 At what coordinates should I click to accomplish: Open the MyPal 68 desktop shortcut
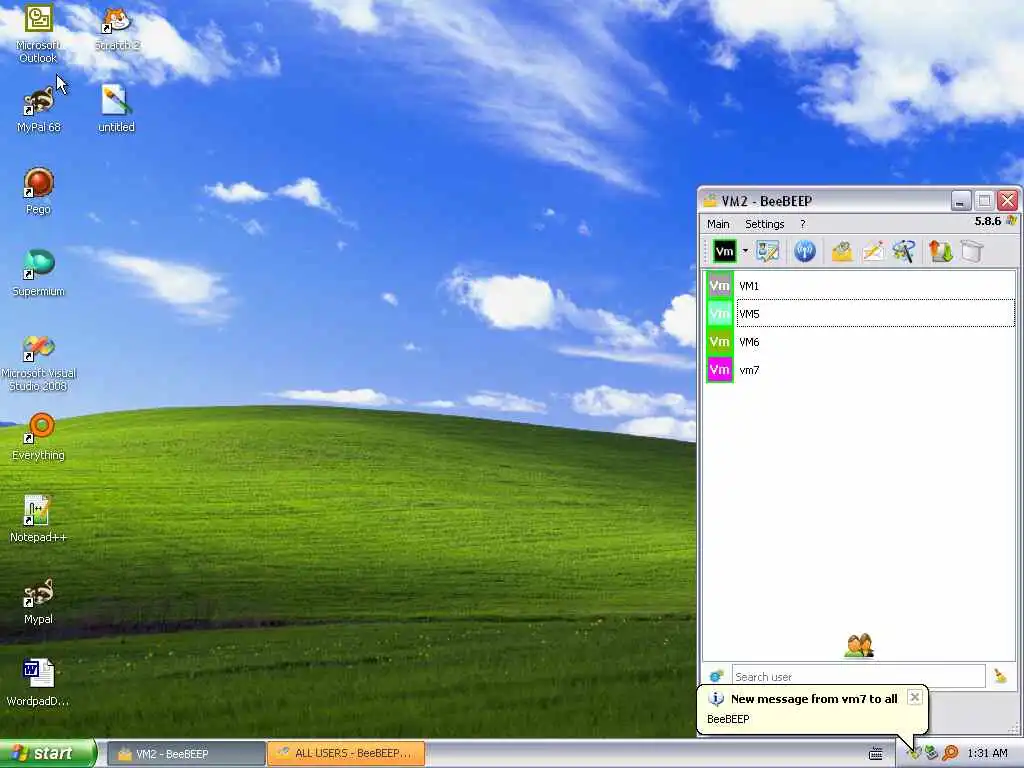(x=39, y=110)
